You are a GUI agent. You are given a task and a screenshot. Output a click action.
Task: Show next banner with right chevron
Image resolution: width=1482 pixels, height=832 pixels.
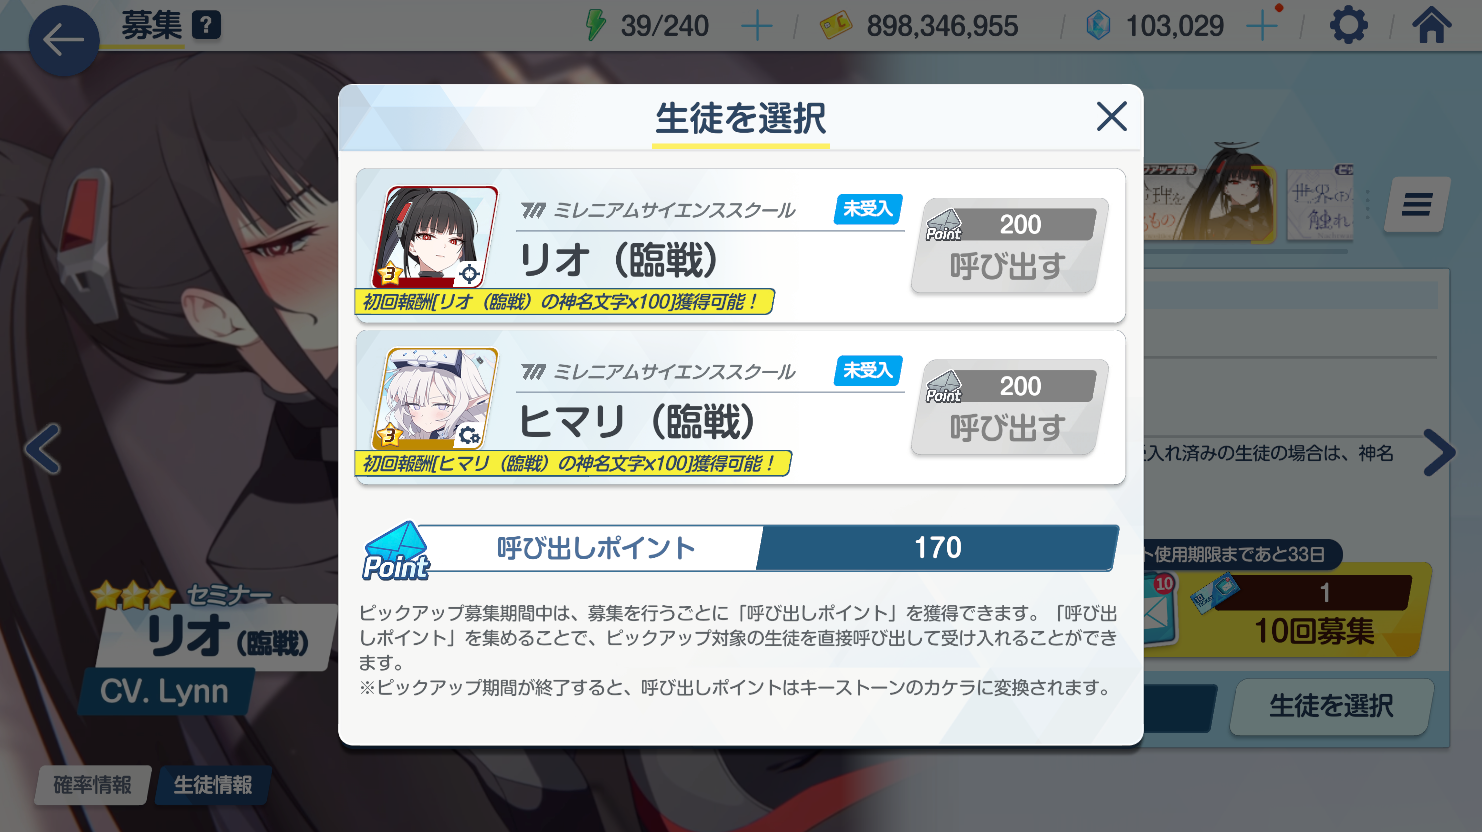(1439, 452)
